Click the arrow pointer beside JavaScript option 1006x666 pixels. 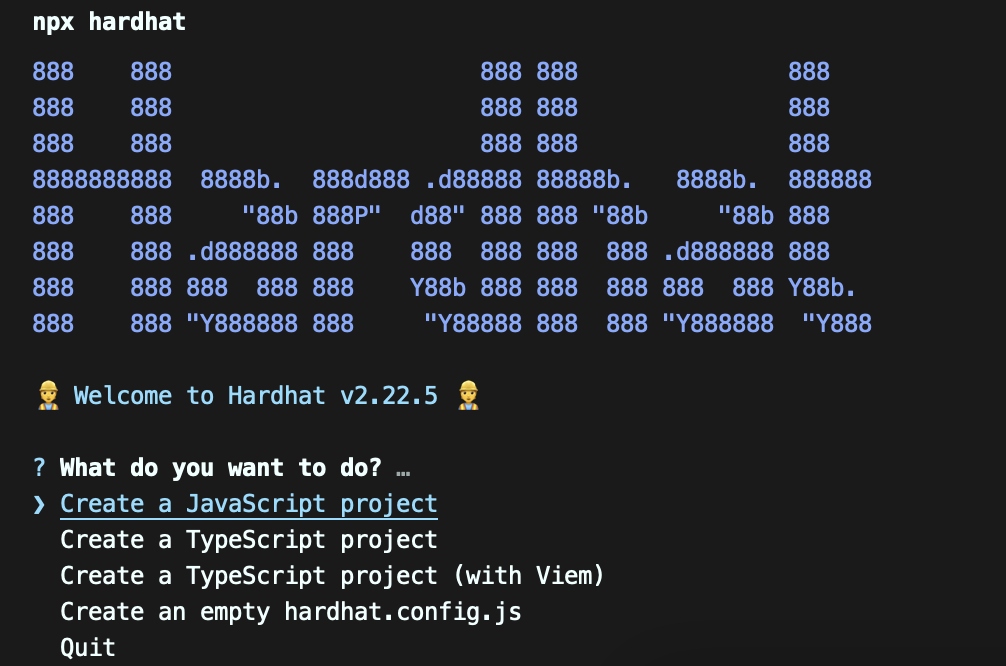click(39, 504)
